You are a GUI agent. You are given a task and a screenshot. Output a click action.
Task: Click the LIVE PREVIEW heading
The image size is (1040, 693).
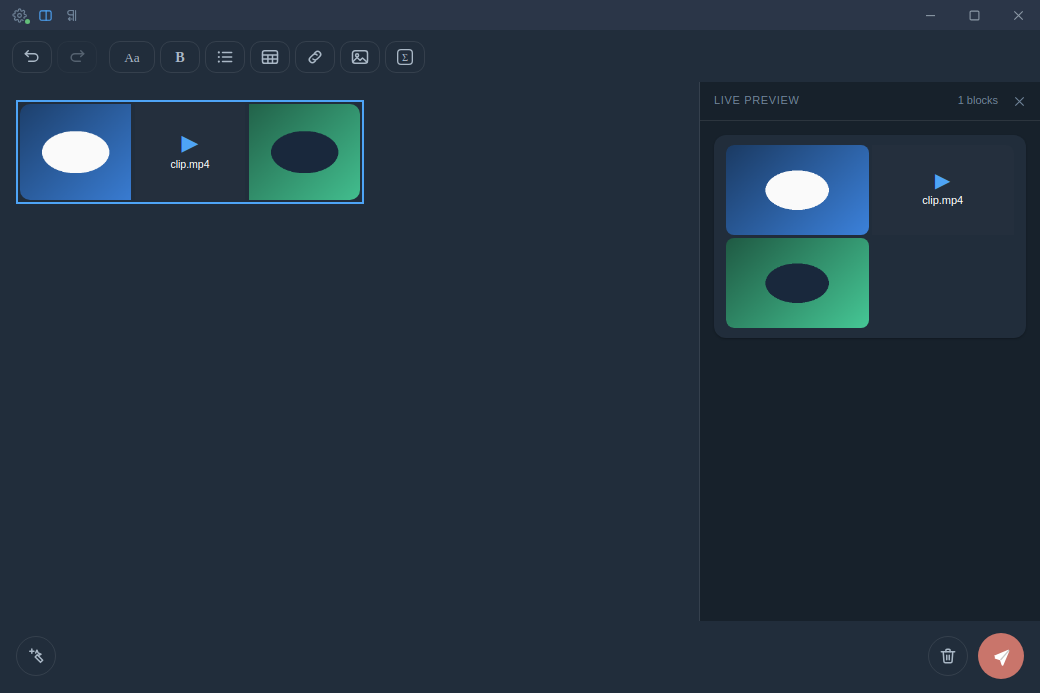pyautogui.click(x=756, y=100)
